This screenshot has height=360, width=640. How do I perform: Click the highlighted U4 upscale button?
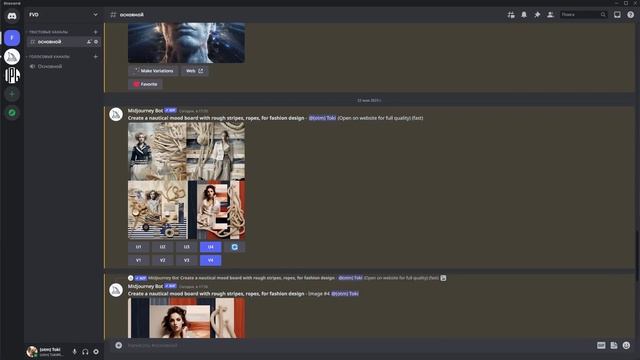(211, 247)
